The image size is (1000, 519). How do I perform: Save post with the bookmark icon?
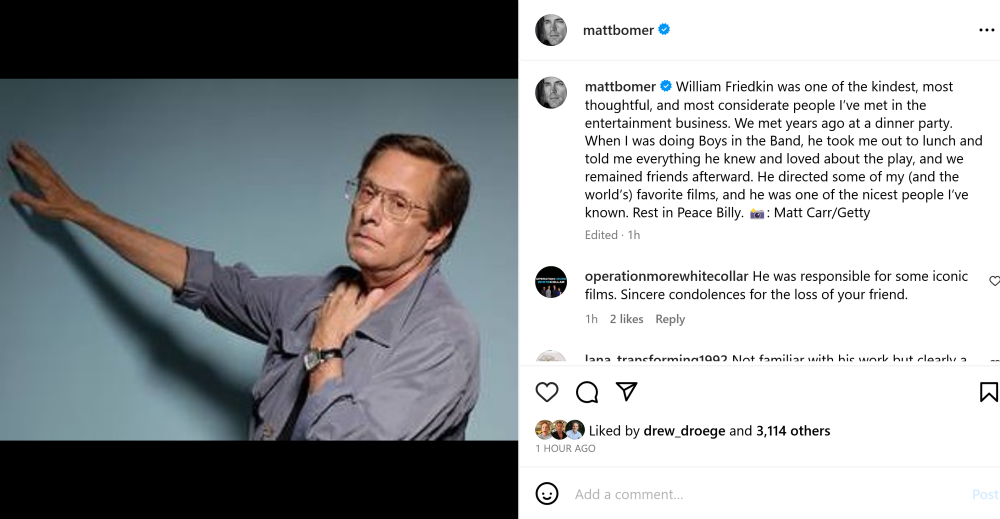click(x=988, y=392)
